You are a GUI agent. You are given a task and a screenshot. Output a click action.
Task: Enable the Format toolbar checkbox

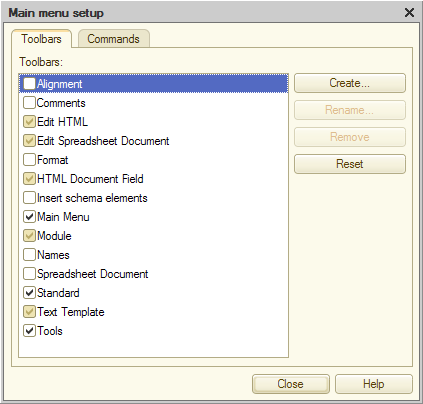tap(29, 160)
